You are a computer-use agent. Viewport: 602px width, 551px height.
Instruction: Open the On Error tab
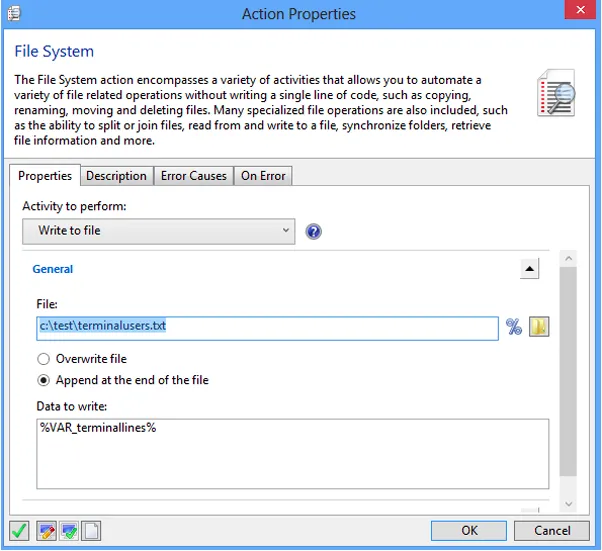pyautogui.click(x=263, y=176)
